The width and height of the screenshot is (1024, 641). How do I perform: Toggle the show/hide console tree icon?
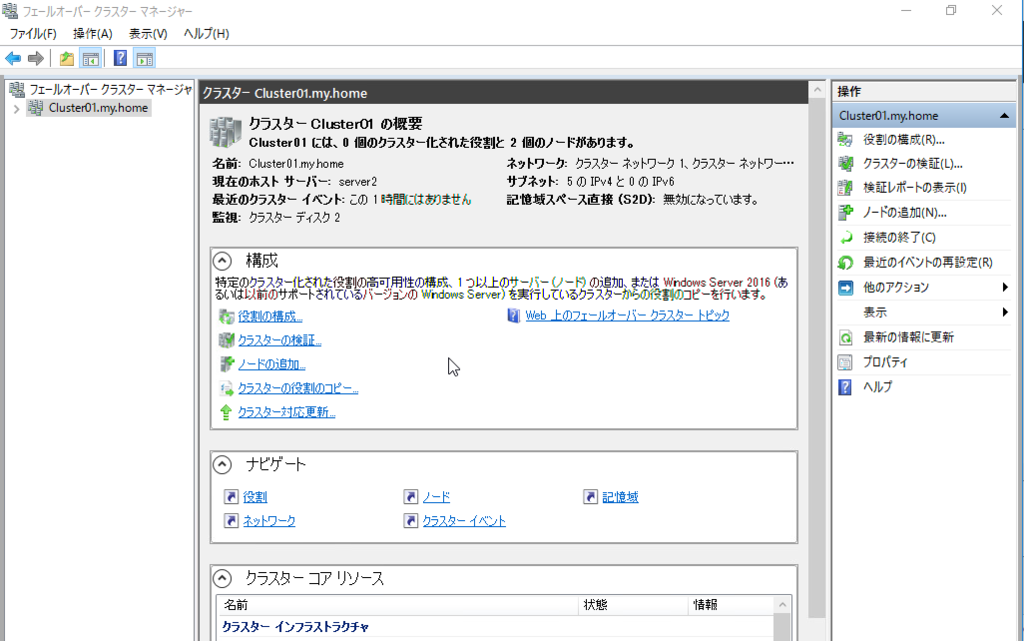[x=91, y=59]
